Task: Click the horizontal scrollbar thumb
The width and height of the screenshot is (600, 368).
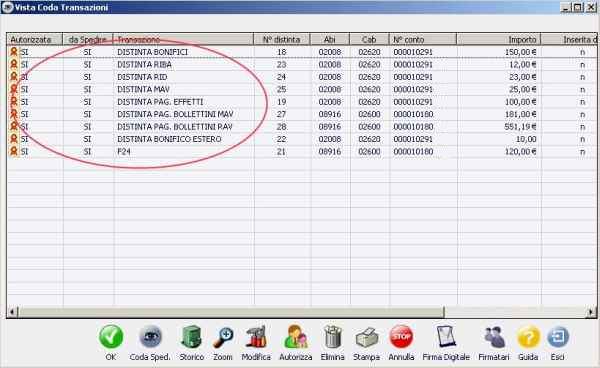Action: [231, 312]
